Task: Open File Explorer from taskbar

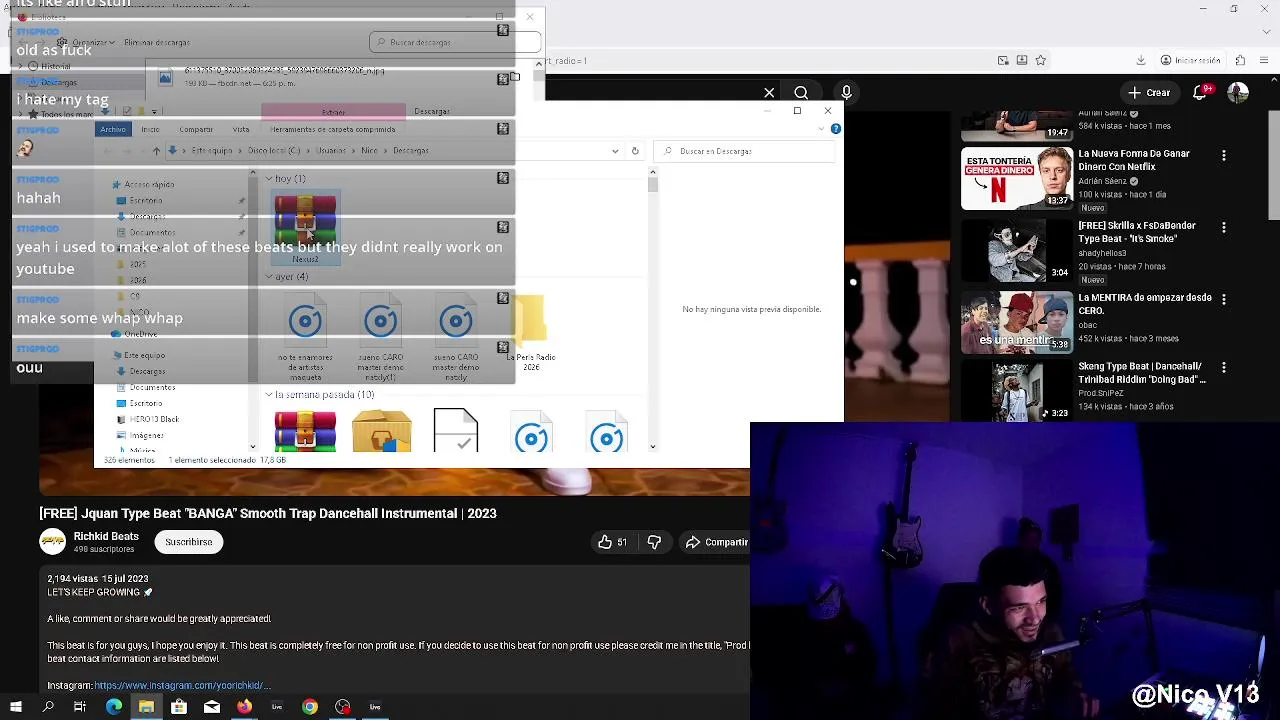Action: (x=146, y=707)
